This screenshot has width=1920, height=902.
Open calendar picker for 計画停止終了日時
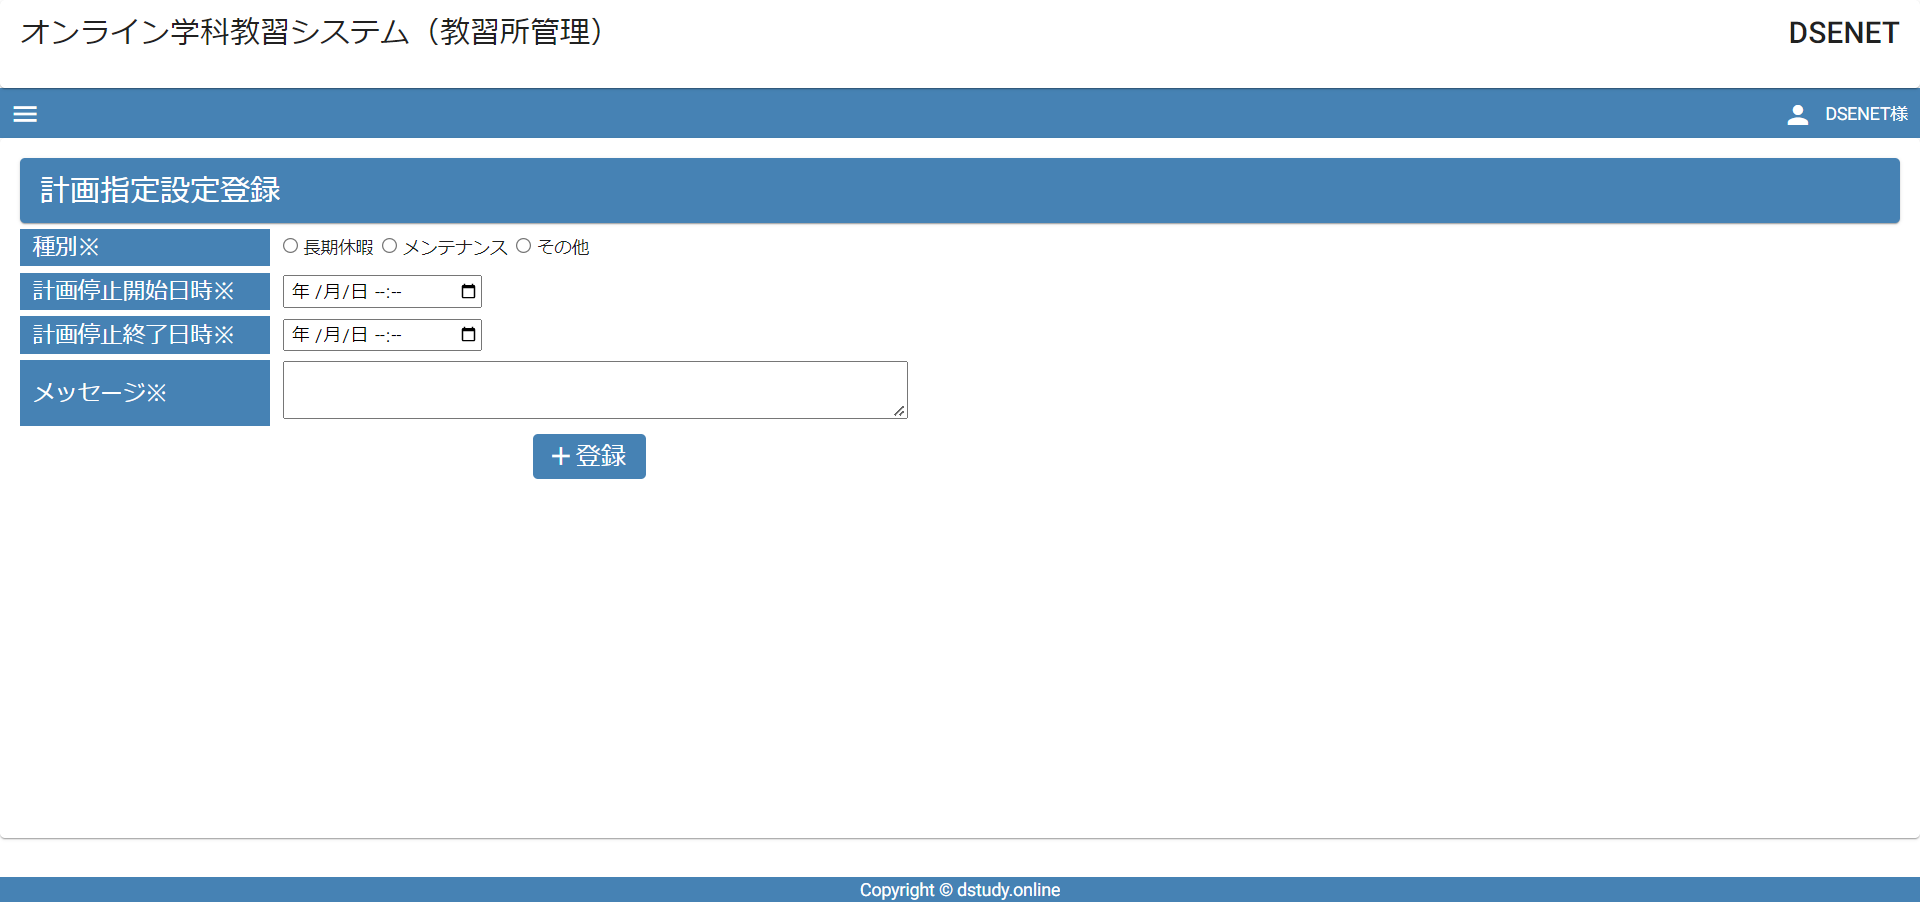[468, 335]
